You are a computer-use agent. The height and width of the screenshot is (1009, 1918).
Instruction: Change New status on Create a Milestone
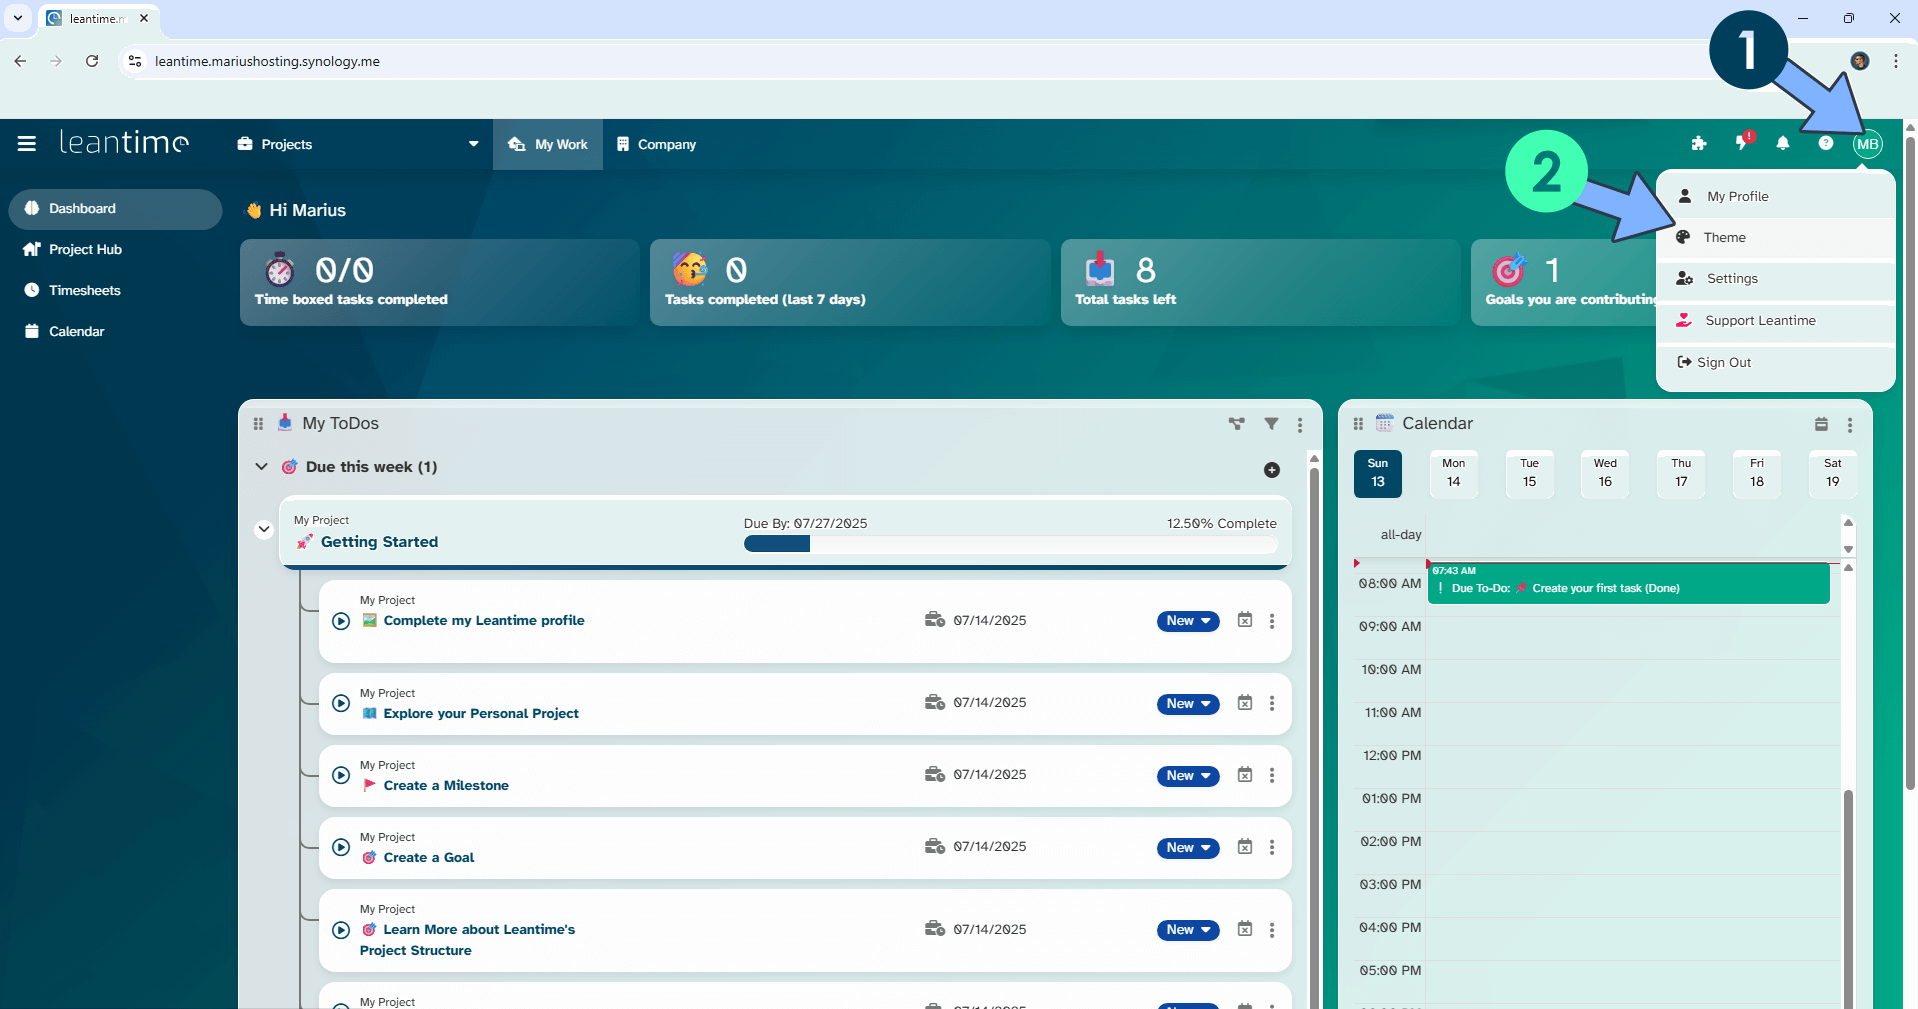point(1188,776)
